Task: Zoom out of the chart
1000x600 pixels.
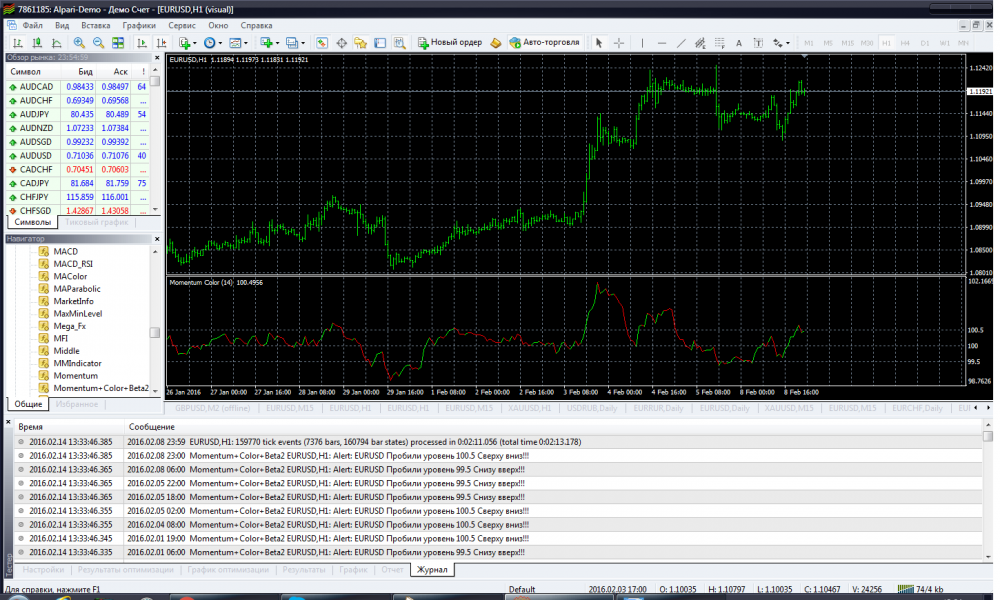Action: (x=98, y=43)
